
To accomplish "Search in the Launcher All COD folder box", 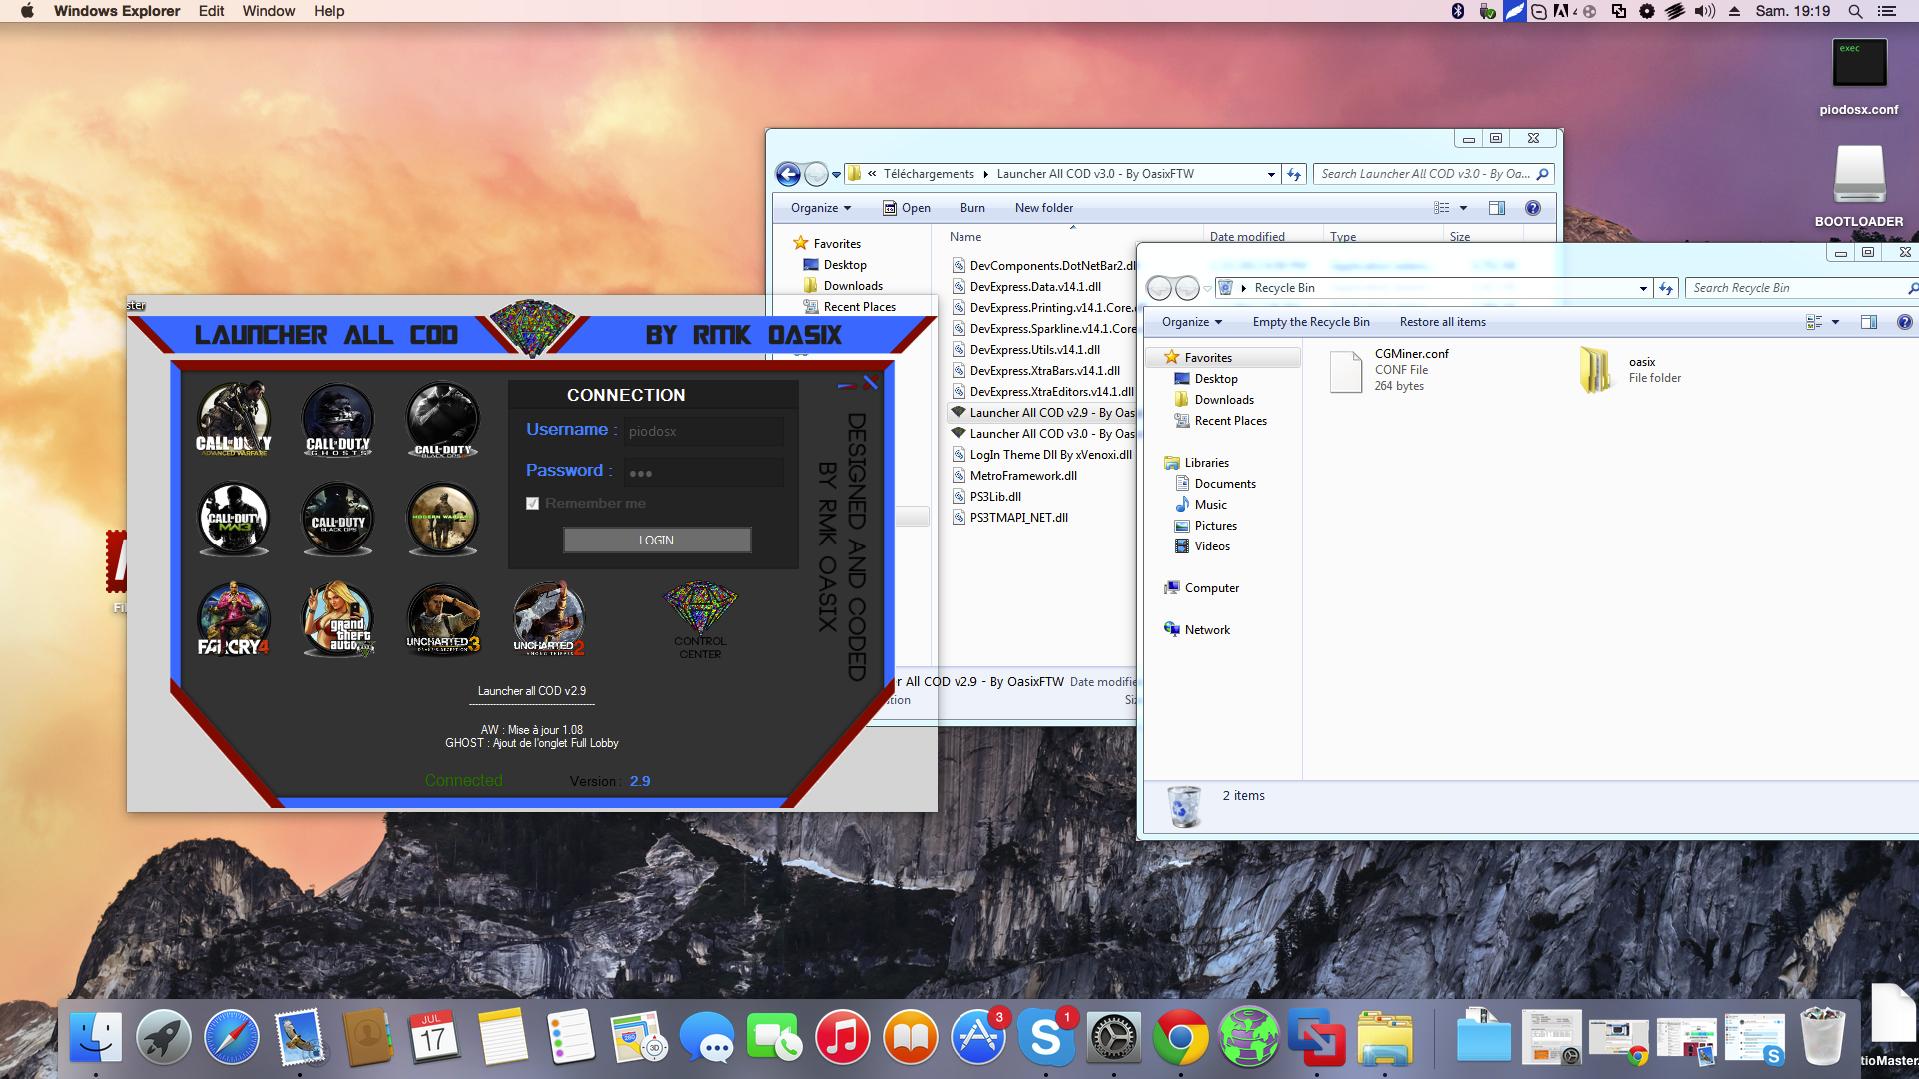I will (1434, 174).
